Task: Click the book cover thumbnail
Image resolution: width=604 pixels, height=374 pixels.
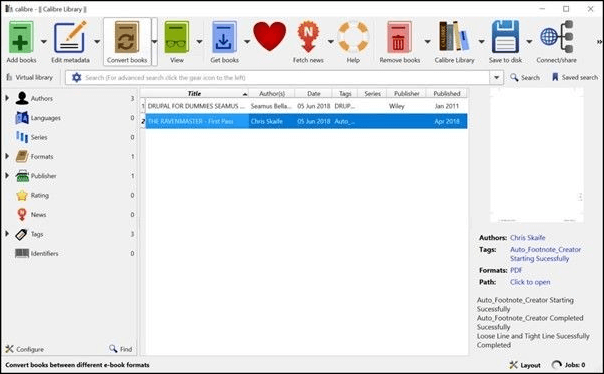Action: pyautogui.click(x=537, y=155)
